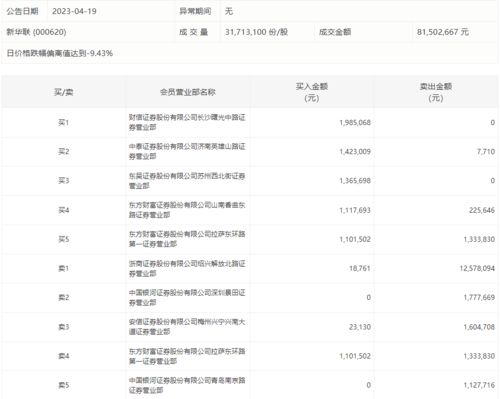The height and width of the screenshot is (399, 500).
Task: Select buy amount 18,761
Action: (360, 268)
